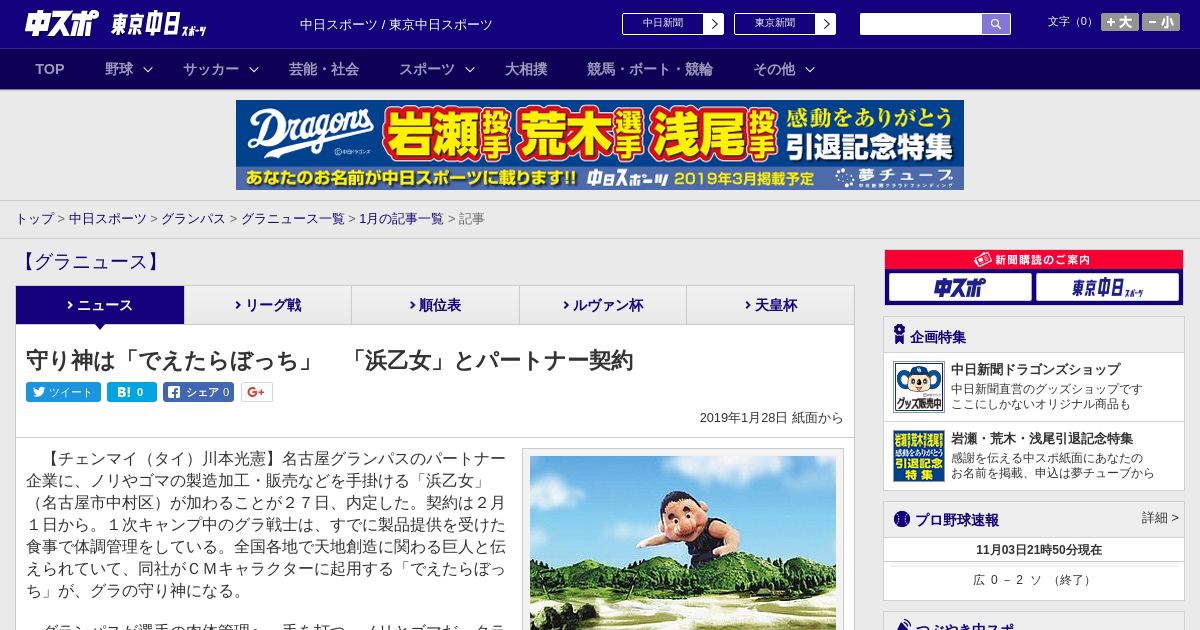Click the 広 0－2 ソ（終了）score

point(1034,580)
